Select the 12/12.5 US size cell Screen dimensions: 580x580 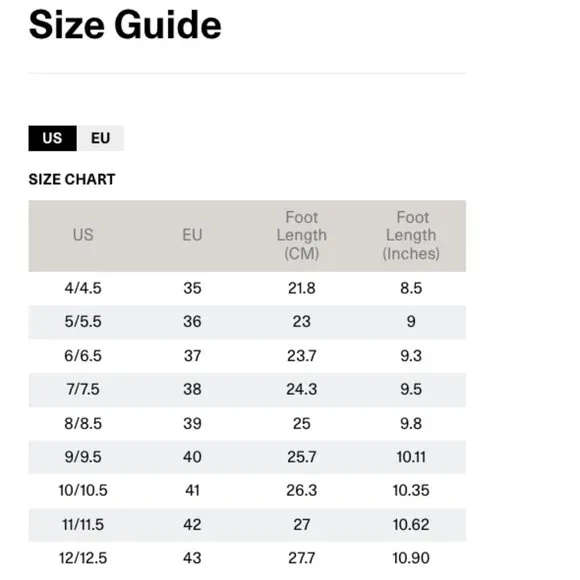coord(83,558)
